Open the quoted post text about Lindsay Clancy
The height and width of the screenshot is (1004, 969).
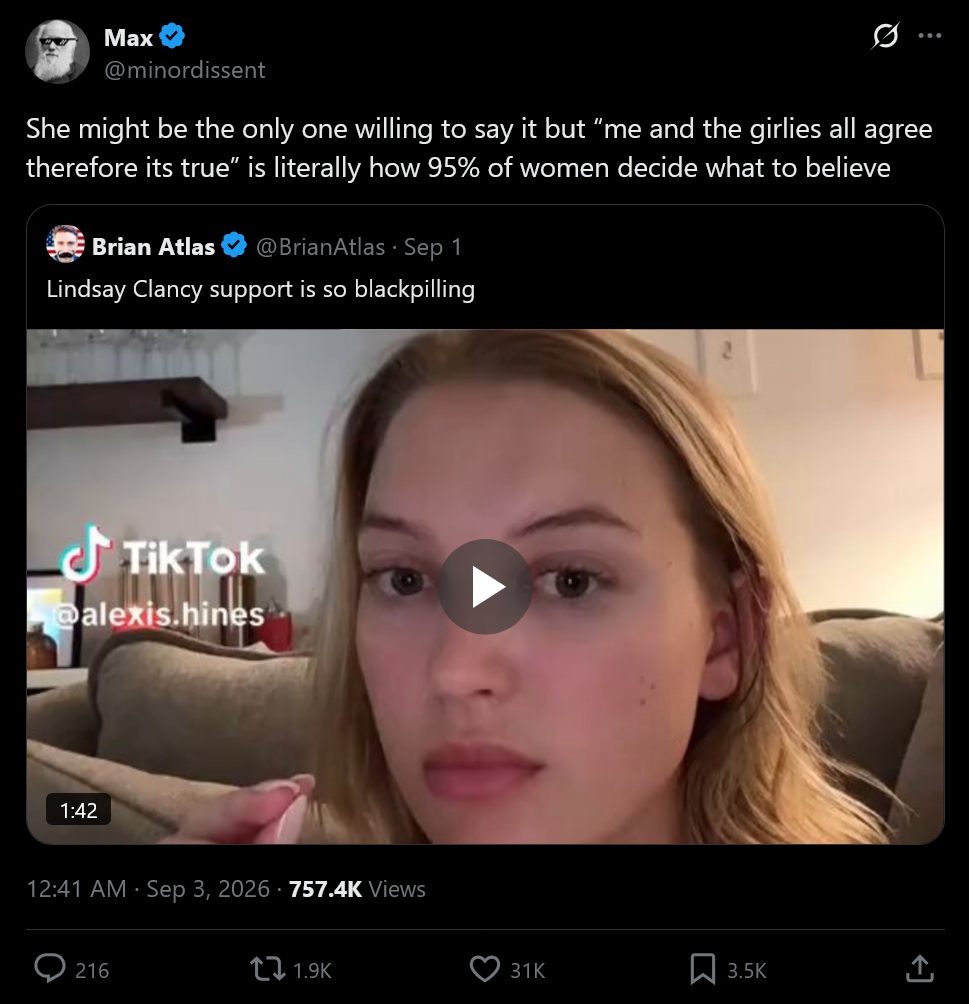[261, 289]
